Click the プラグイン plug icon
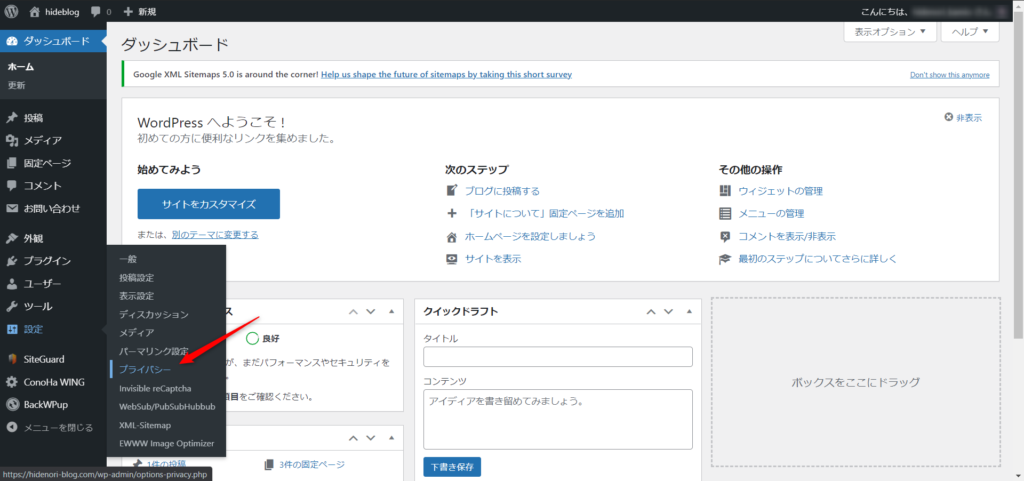 (11, 261)
